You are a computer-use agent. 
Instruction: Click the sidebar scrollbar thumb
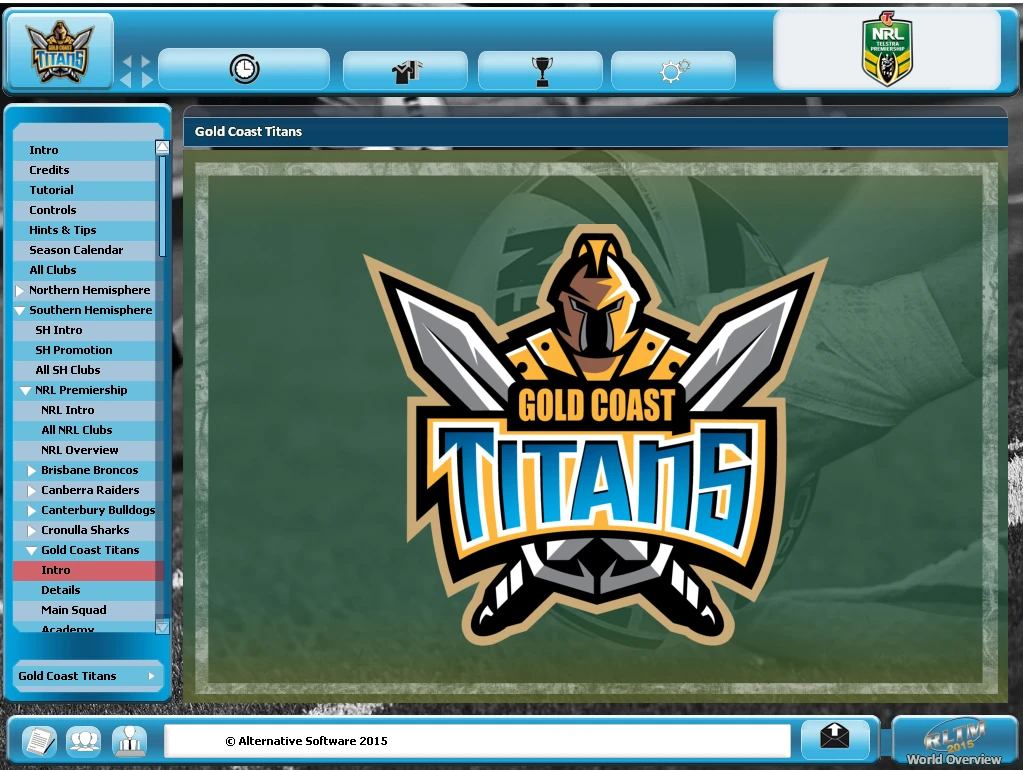tap(162, 206)
